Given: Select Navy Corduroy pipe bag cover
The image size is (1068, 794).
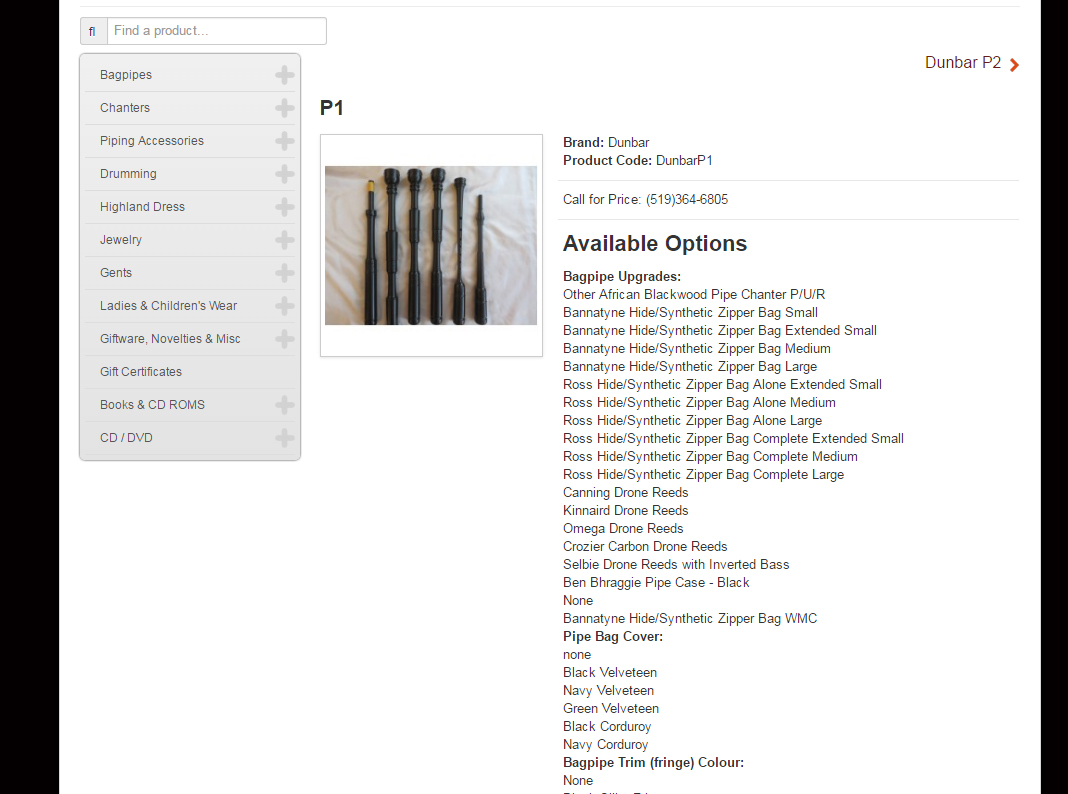Looking at the screenshot, I should pyautogui.click(x=606, y=745).
